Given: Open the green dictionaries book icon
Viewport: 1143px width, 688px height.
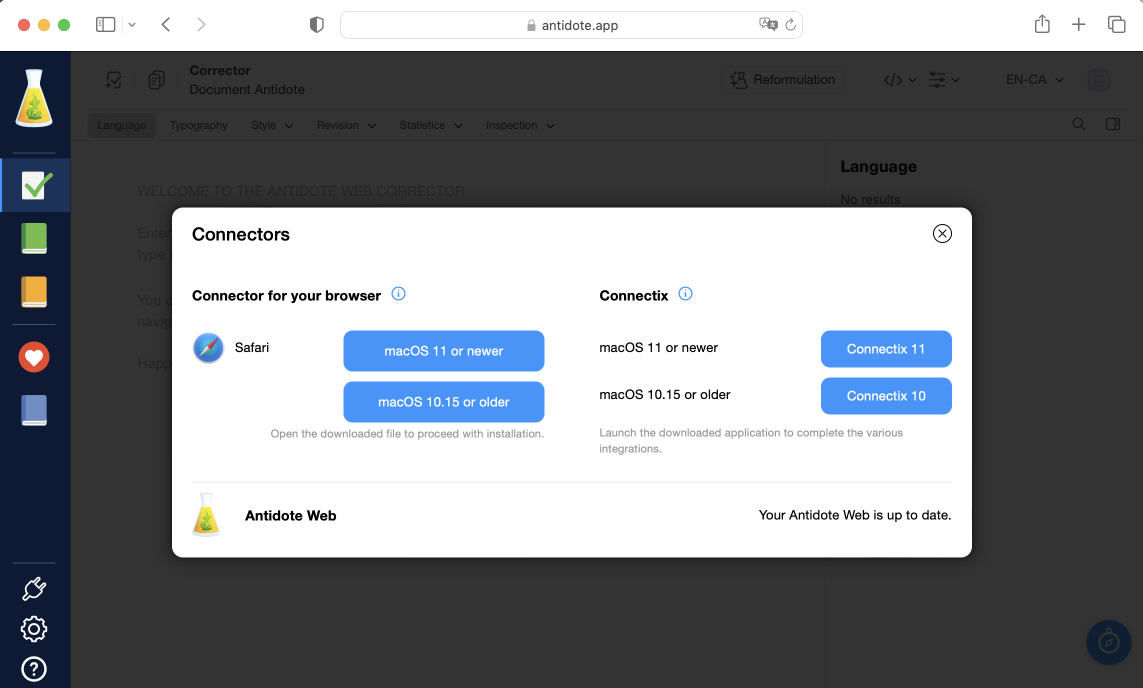Looking at the screenshot, I should point(35,238).
